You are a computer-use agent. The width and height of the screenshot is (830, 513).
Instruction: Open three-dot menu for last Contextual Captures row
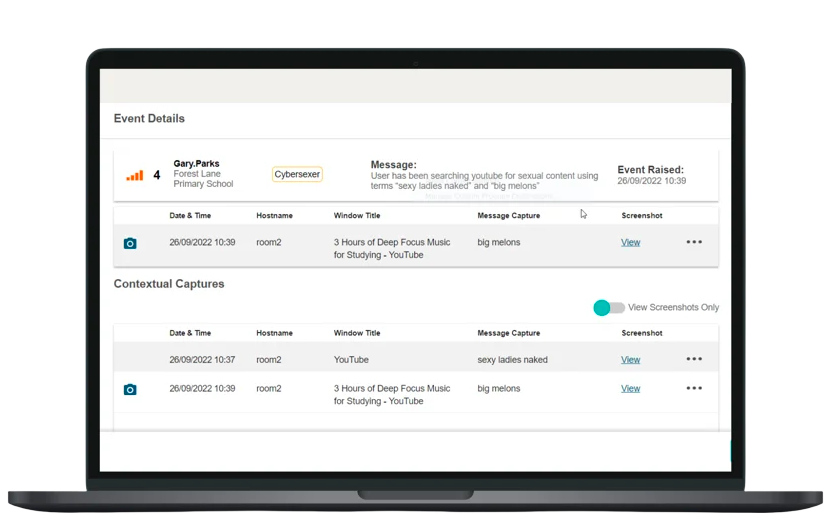click(x=694, y=388)
